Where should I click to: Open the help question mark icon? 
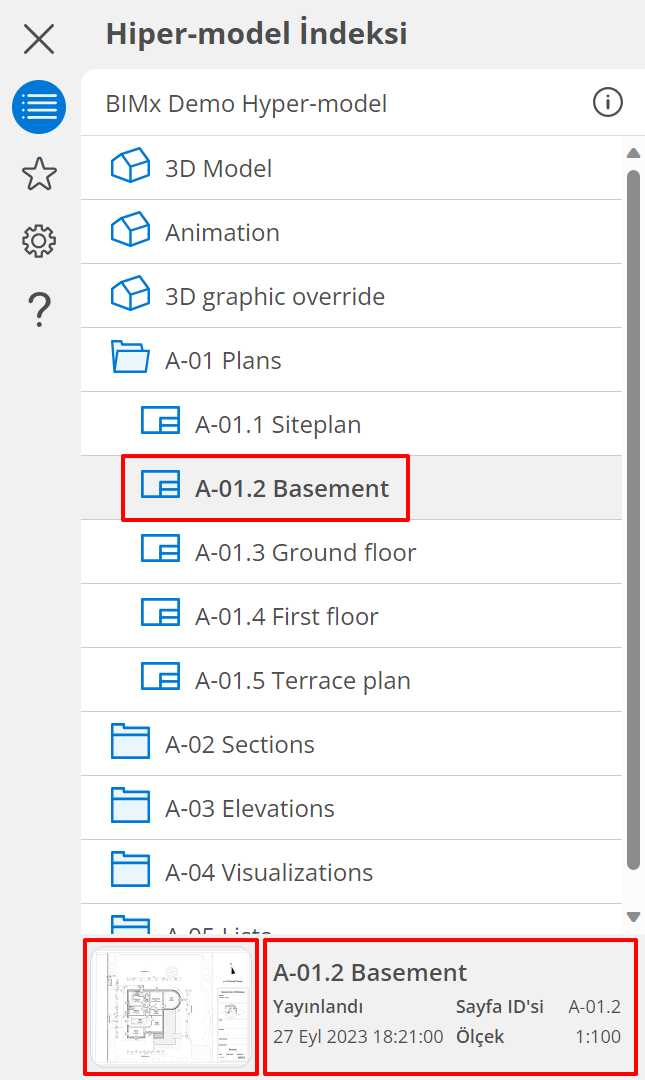39,309
